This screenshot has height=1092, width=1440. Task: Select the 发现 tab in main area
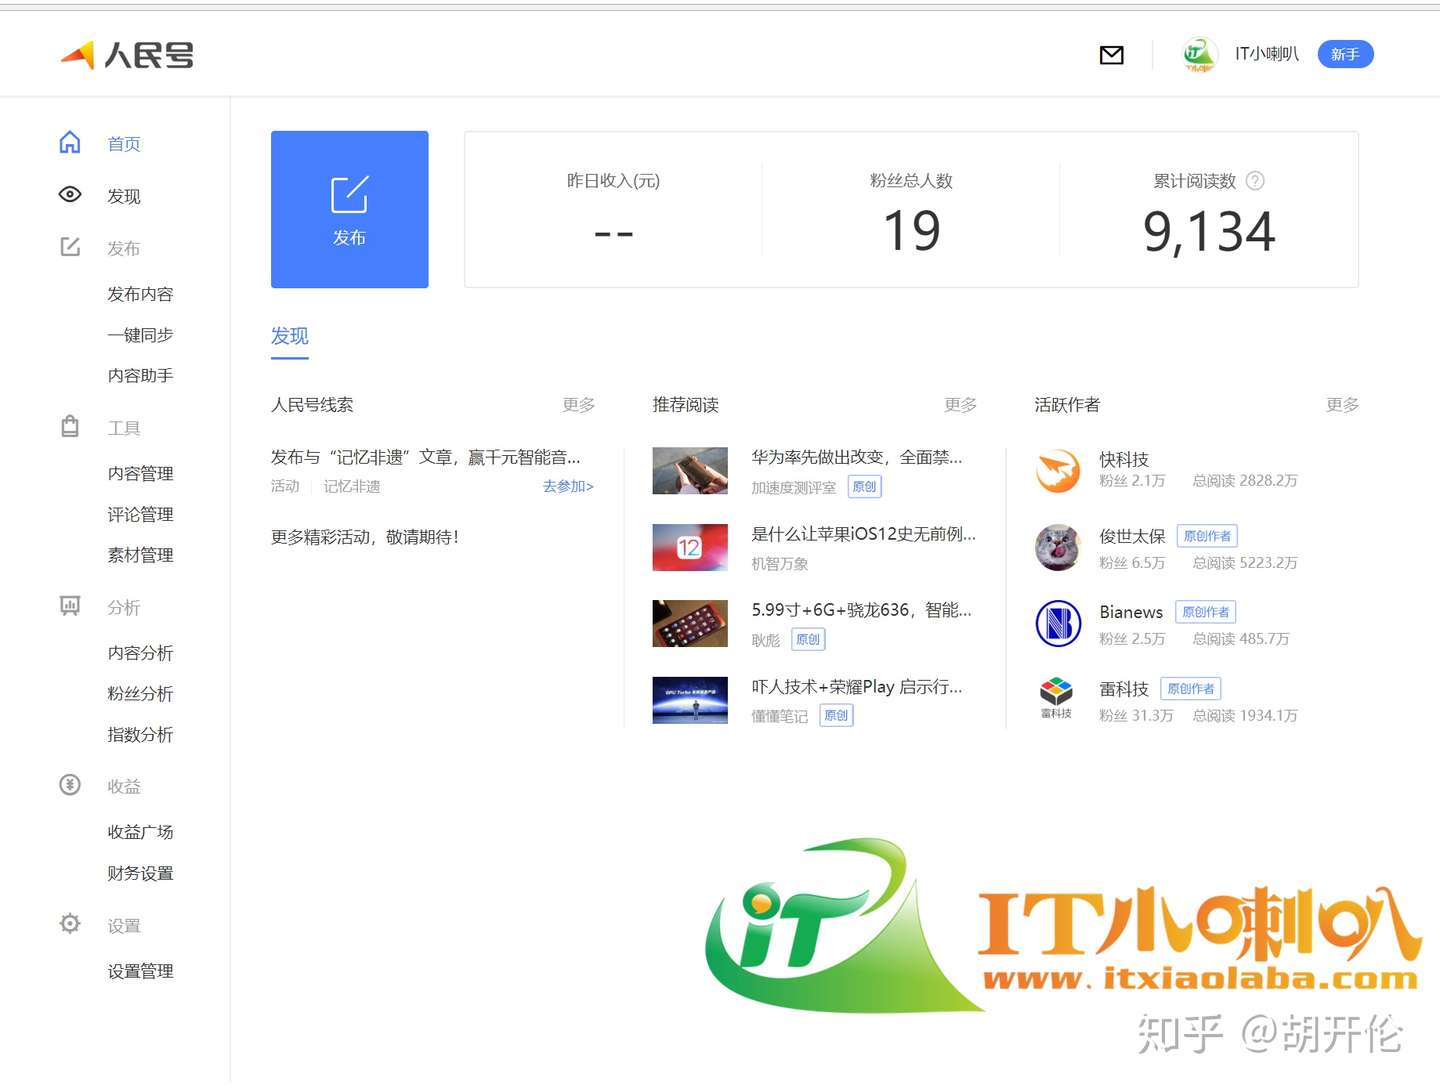coord(290,337)
